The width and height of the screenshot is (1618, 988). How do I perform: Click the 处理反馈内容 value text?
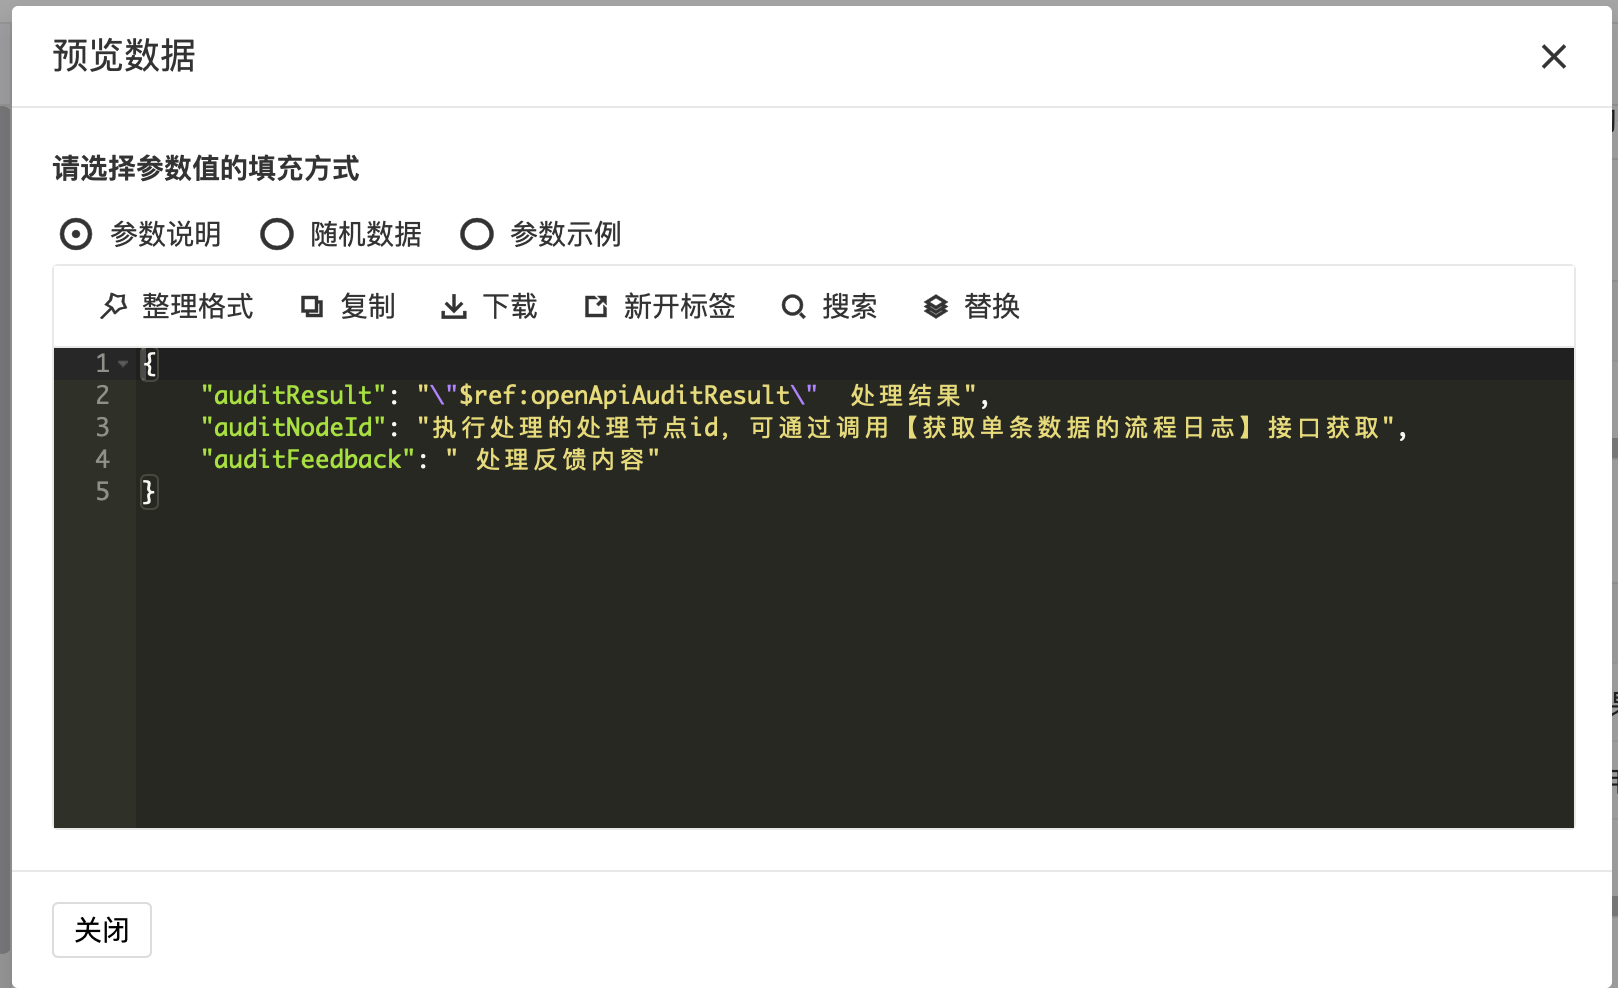tap(560, 459)
